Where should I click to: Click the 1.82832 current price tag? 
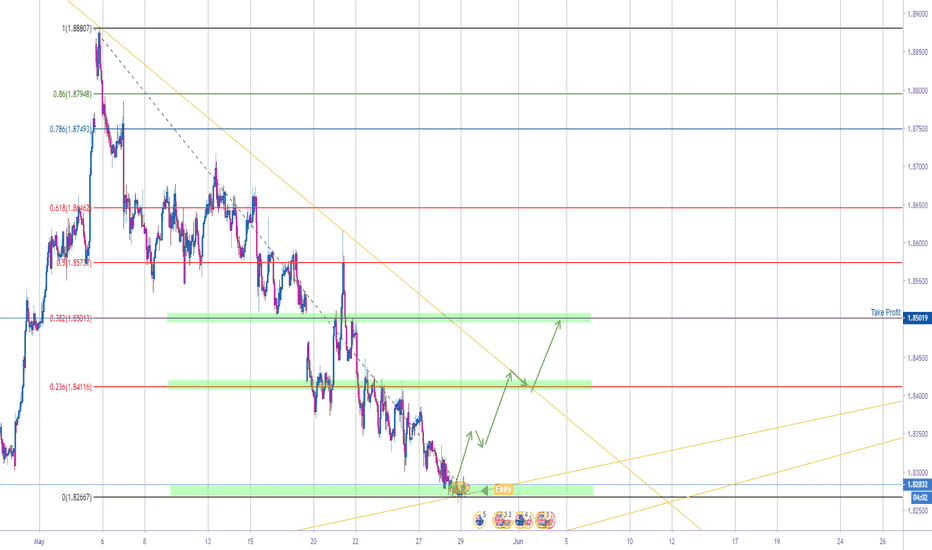(x=917, y=485)
